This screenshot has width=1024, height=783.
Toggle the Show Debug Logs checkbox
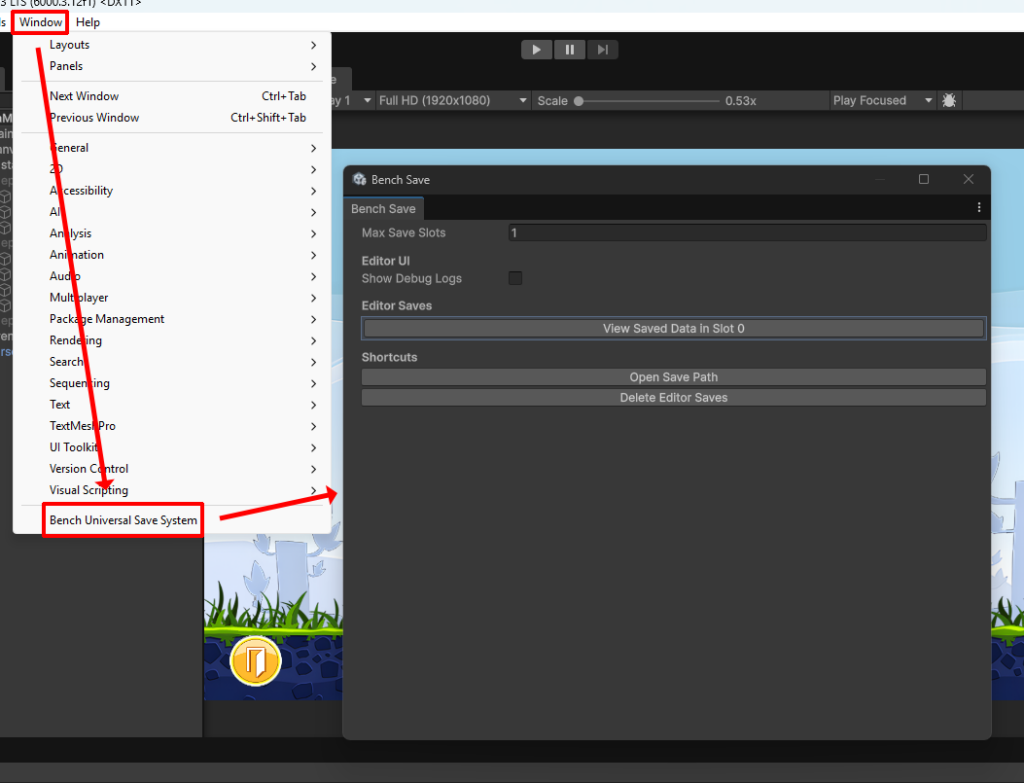(x=515, y=278)
